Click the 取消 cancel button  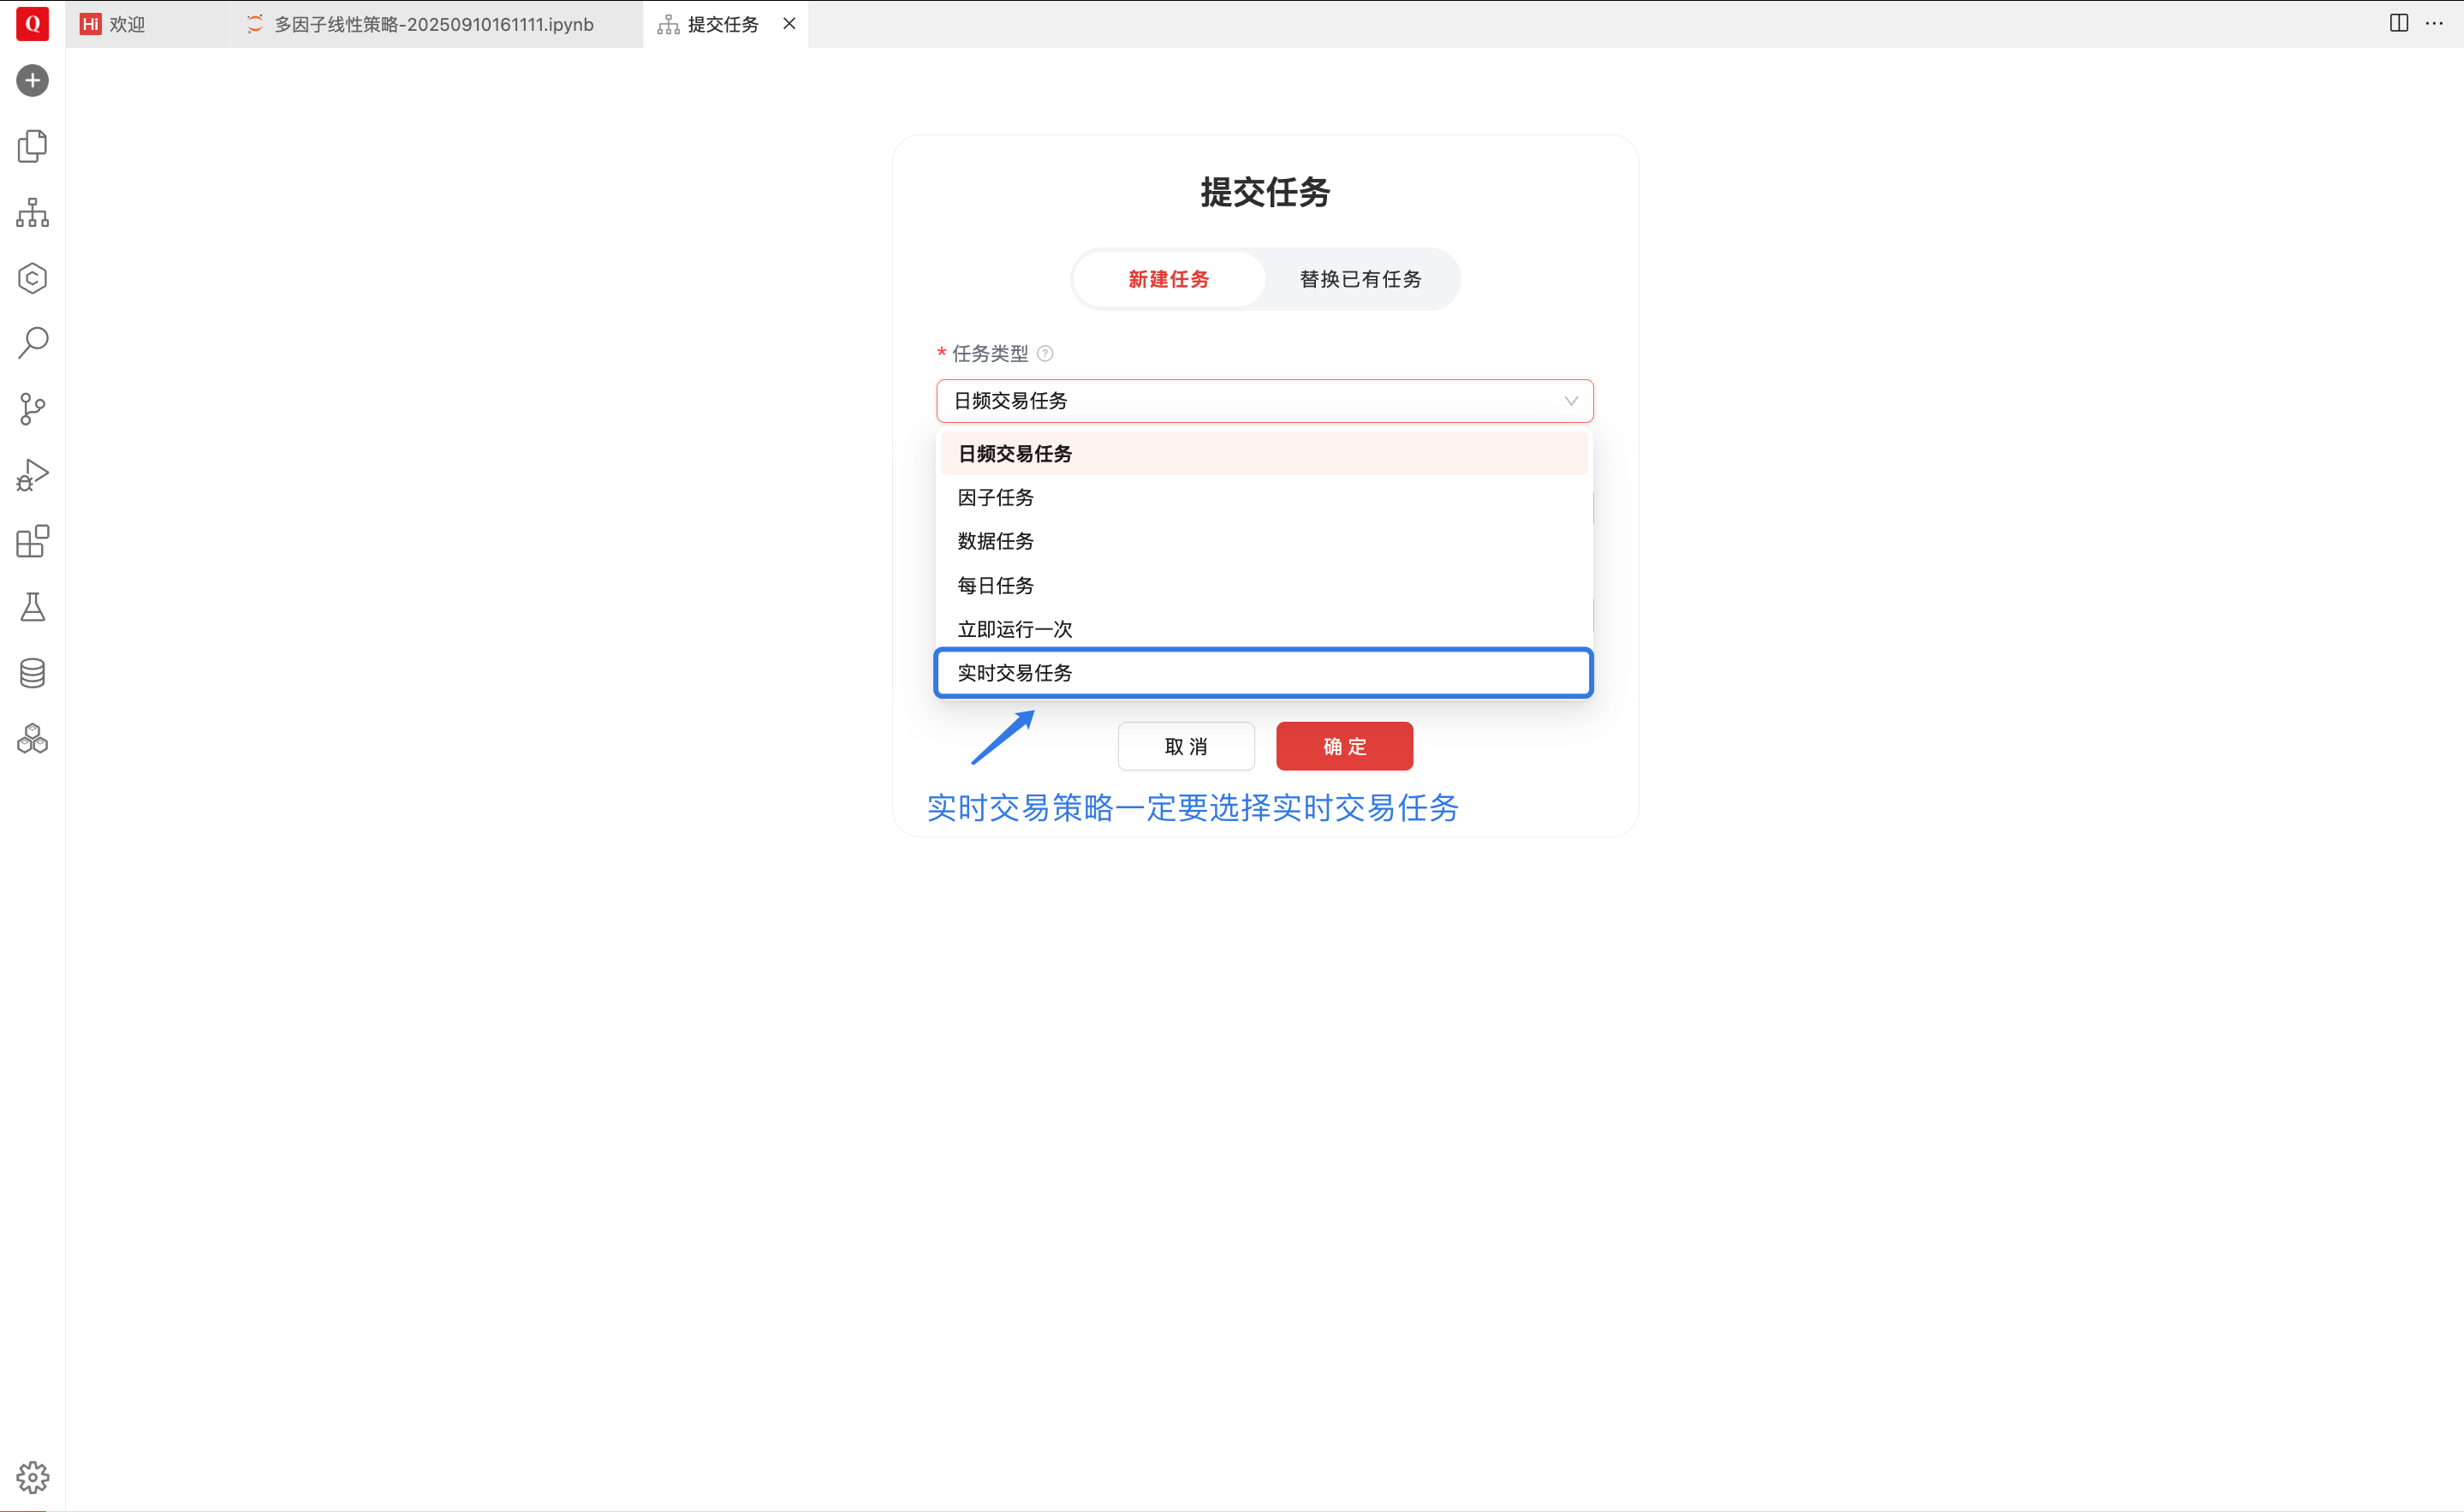pos(1186,746)
